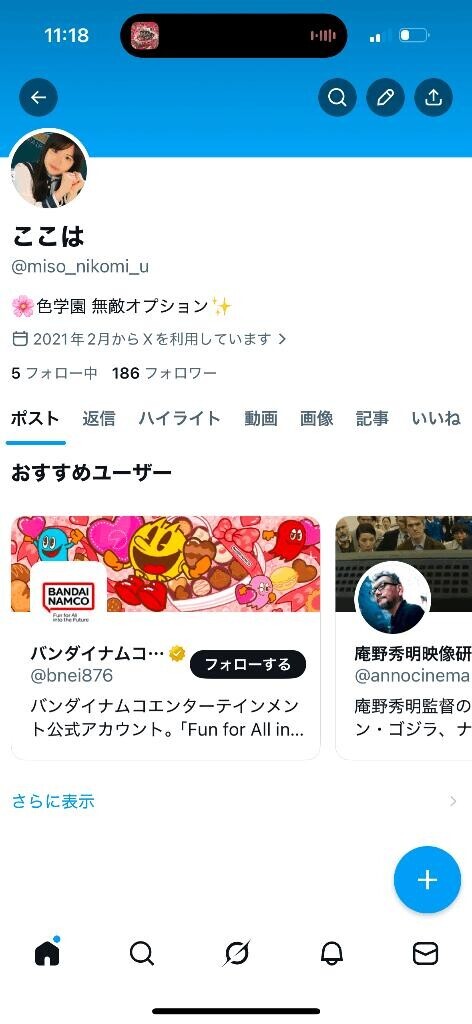
Task: Open 庵野秀明 suggested user avatar
Action: (392, 598)
